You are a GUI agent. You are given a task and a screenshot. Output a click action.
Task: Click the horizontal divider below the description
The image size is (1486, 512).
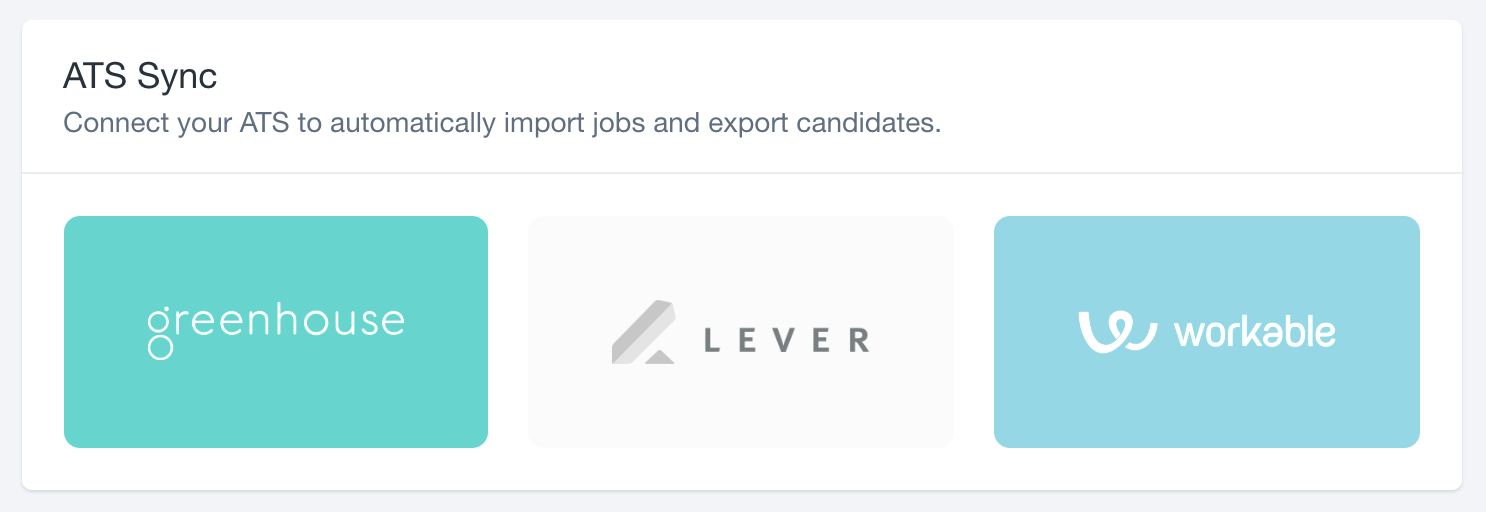click(x=742, y=173)
